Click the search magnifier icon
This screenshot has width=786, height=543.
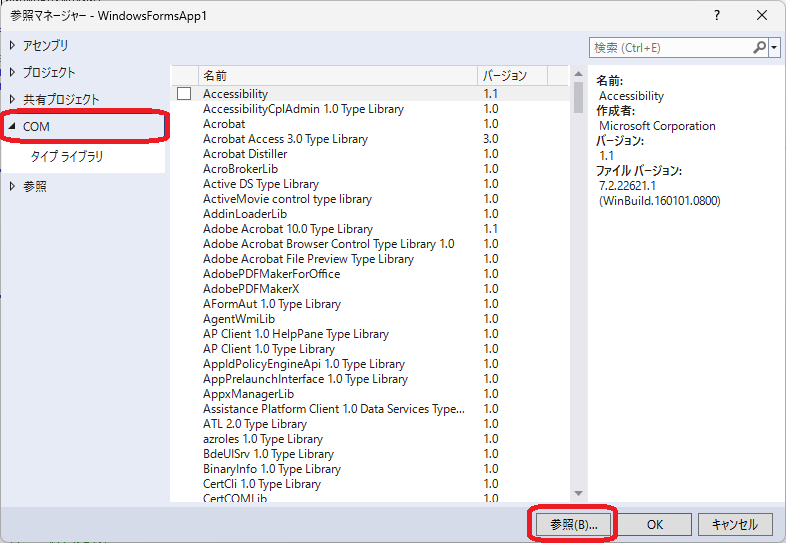pos(759,48)
